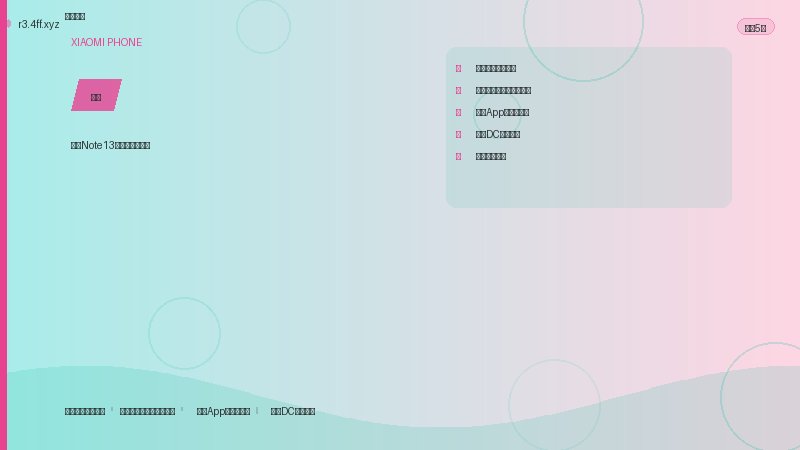
Task: Click the pink dot beside r3.4ff.xyz
Action: [8, 24]
